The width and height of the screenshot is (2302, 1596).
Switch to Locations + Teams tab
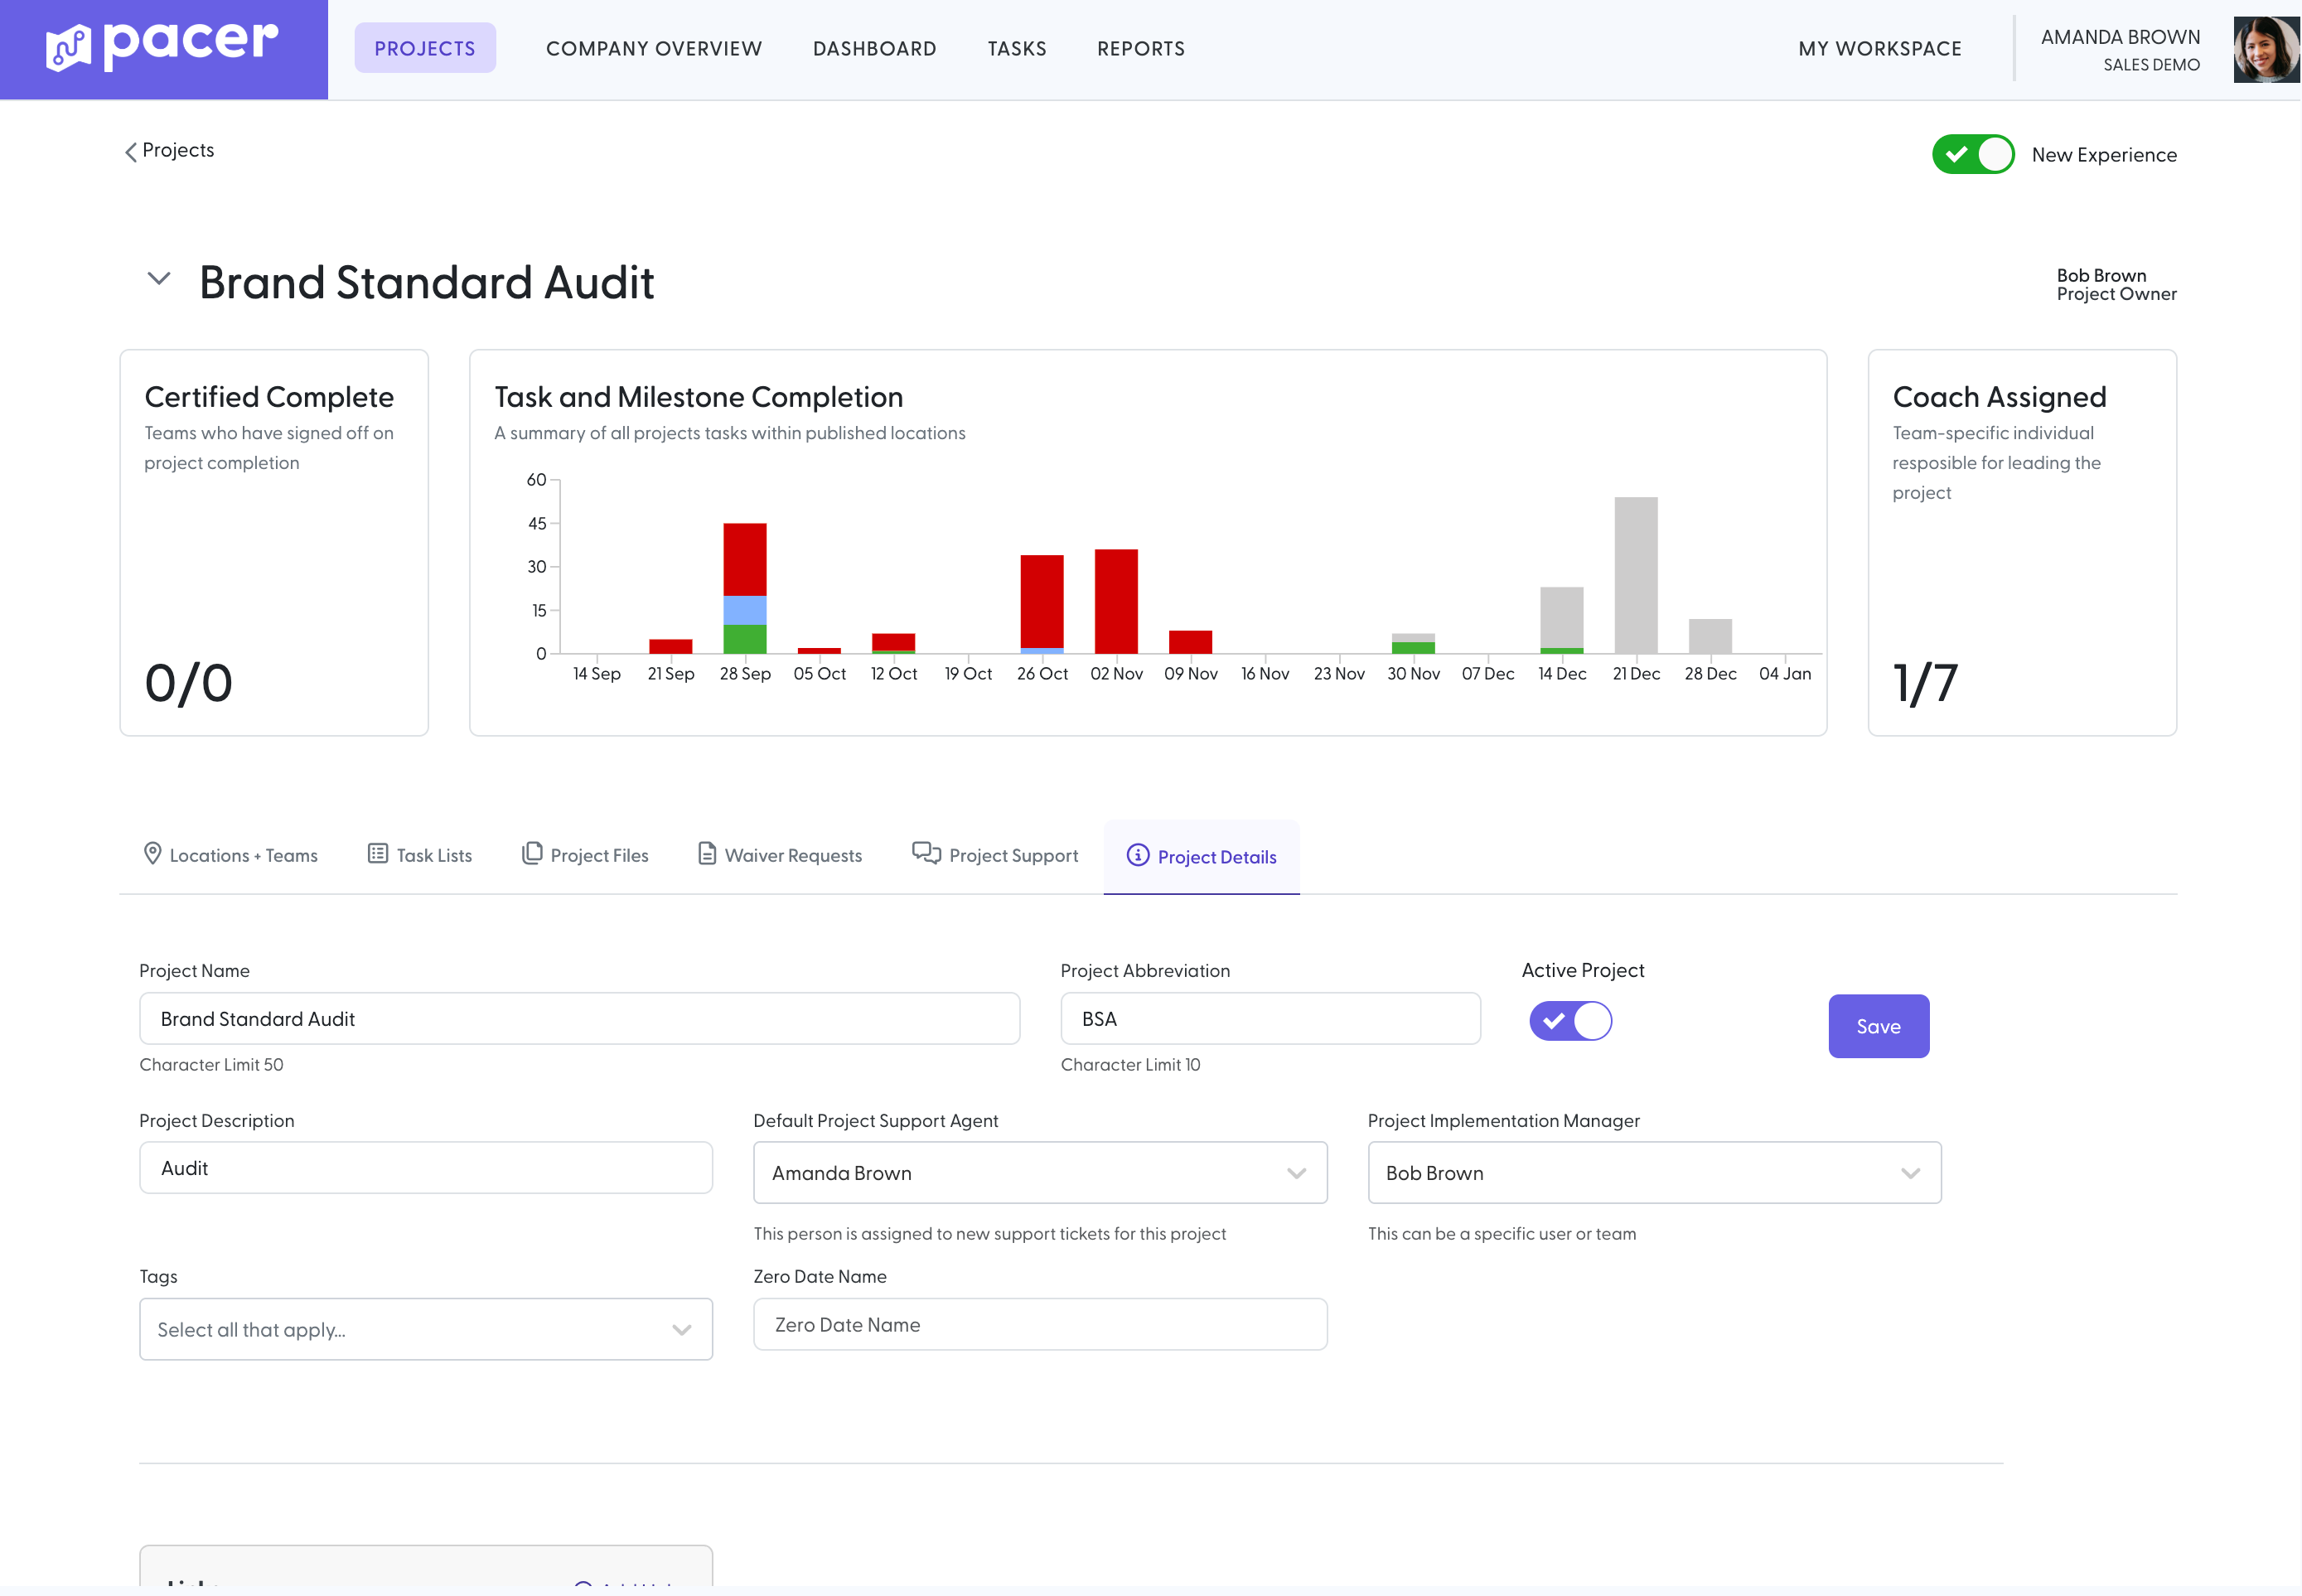click(x=231, y=855)
